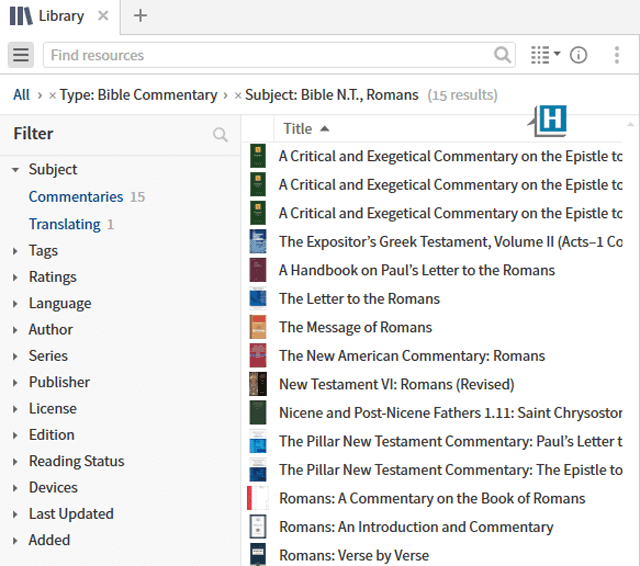Open Pillar Commentary: Paul's Letter
The width and height of the screenshot is (640, 566).
[x=451, y=442]
